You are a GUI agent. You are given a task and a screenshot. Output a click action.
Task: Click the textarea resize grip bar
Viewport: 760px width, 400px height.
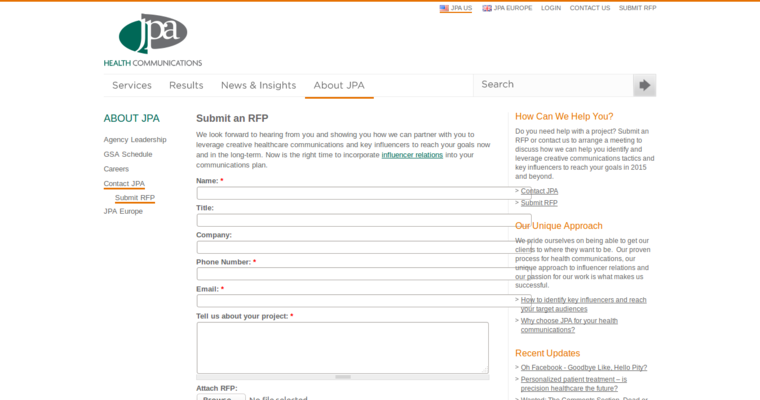(343, 377)
